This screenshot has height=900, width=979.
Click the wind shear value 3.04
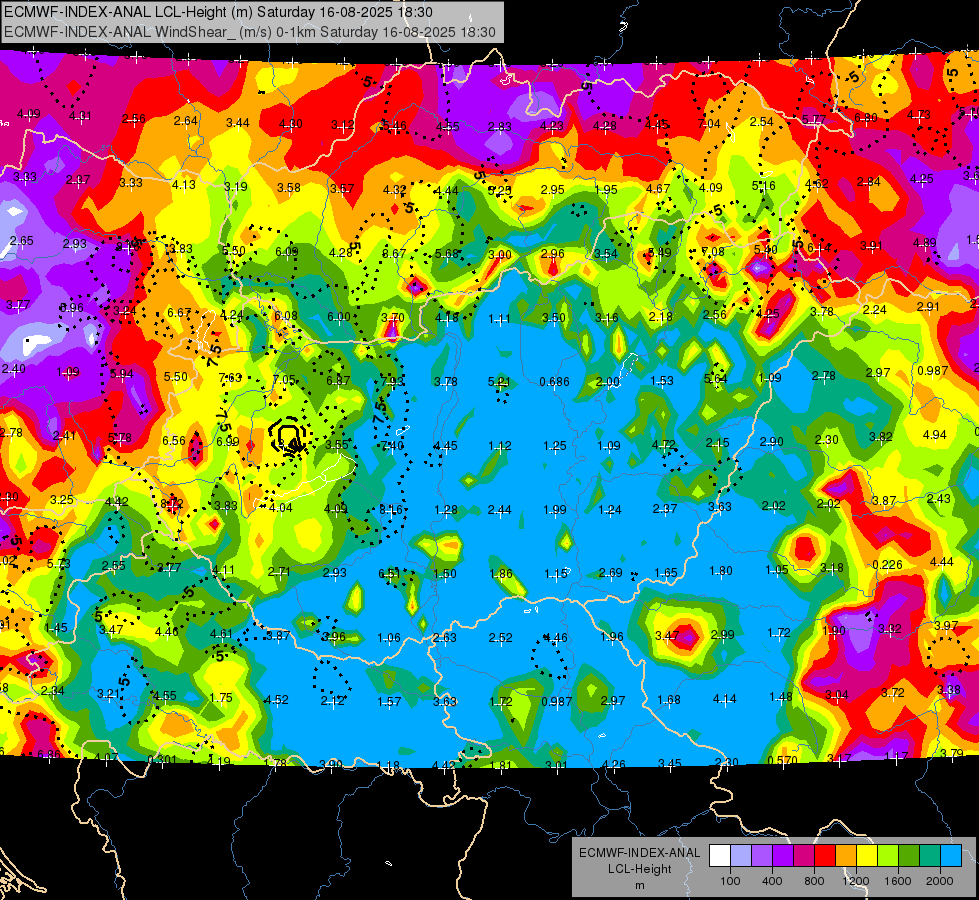pos(837,695)
